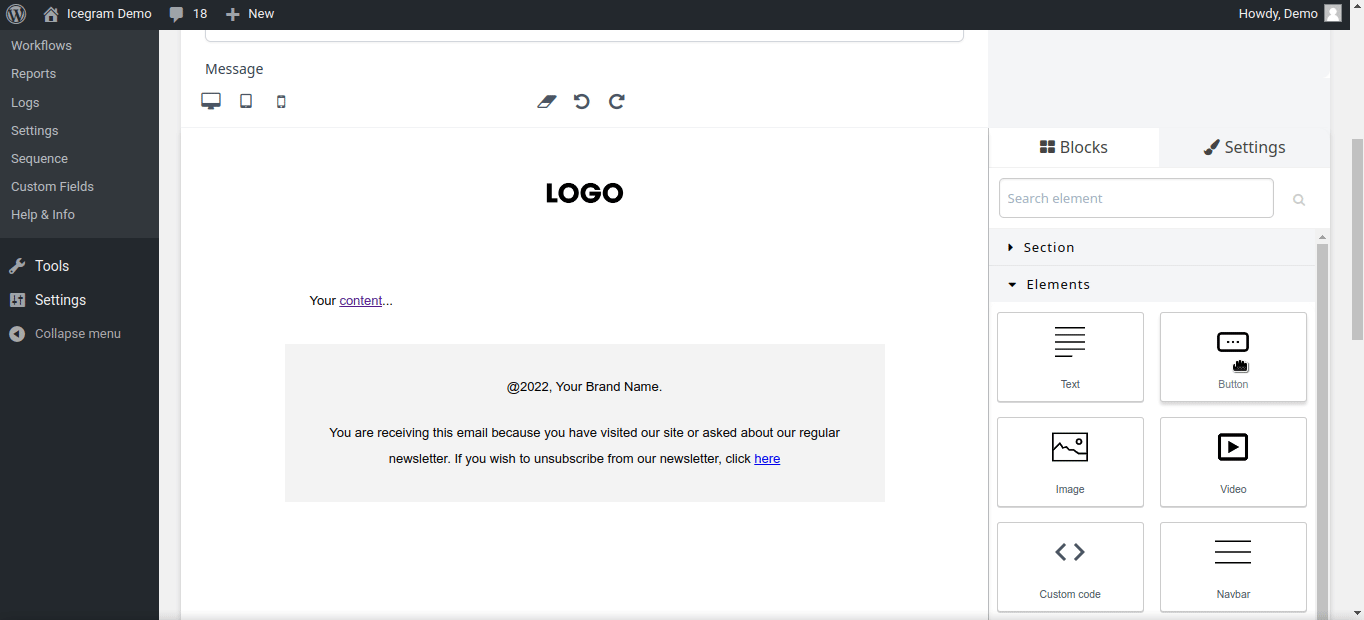Redo change in email editor

click(617, 101)
